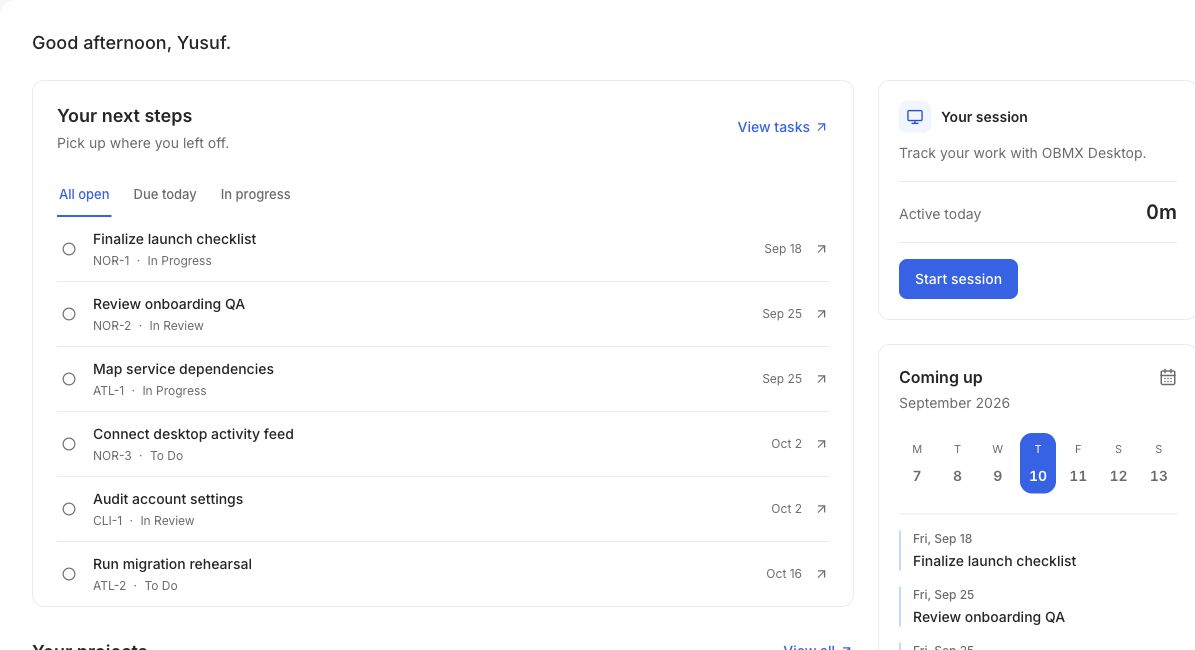1195x650 pixels.
Task: Click the ATL-2 task ID
Action: [110, 586]
